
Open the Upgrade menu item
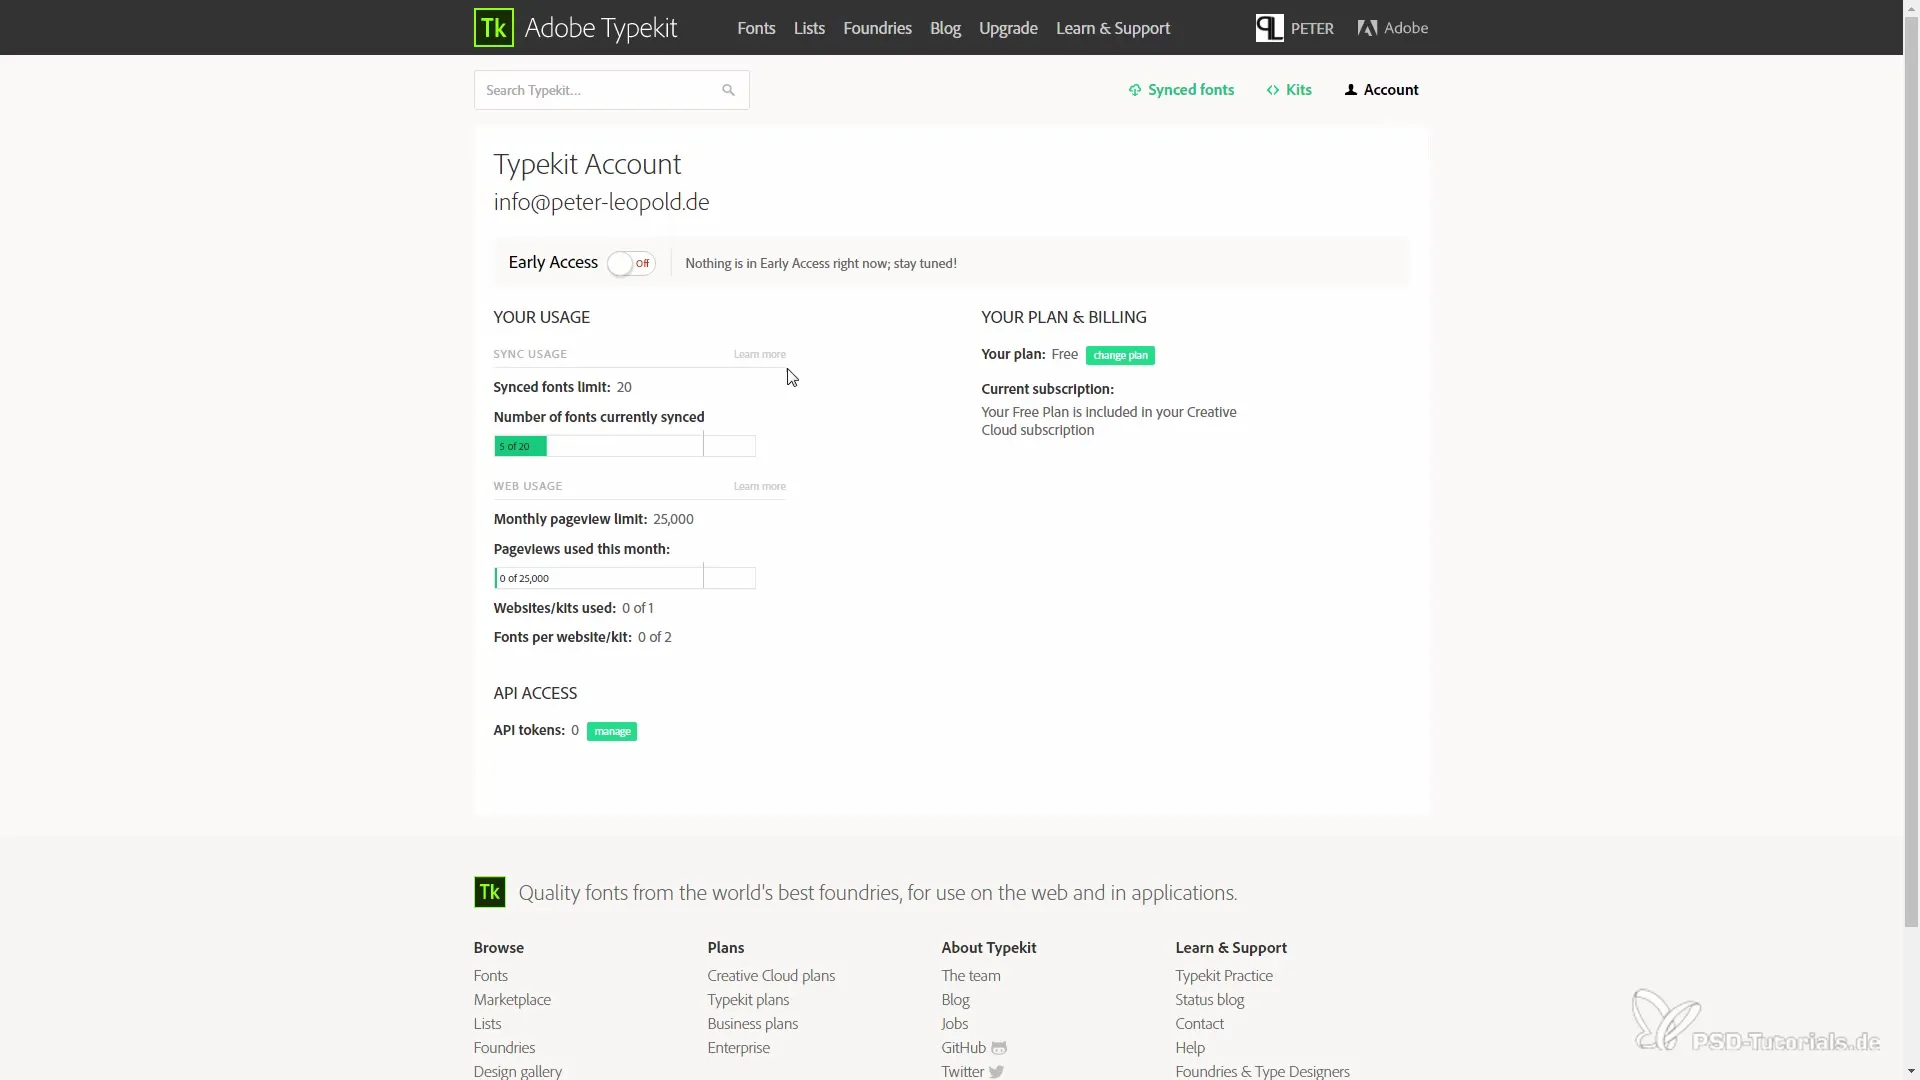pyautogui.click(x=1008, y=28)
